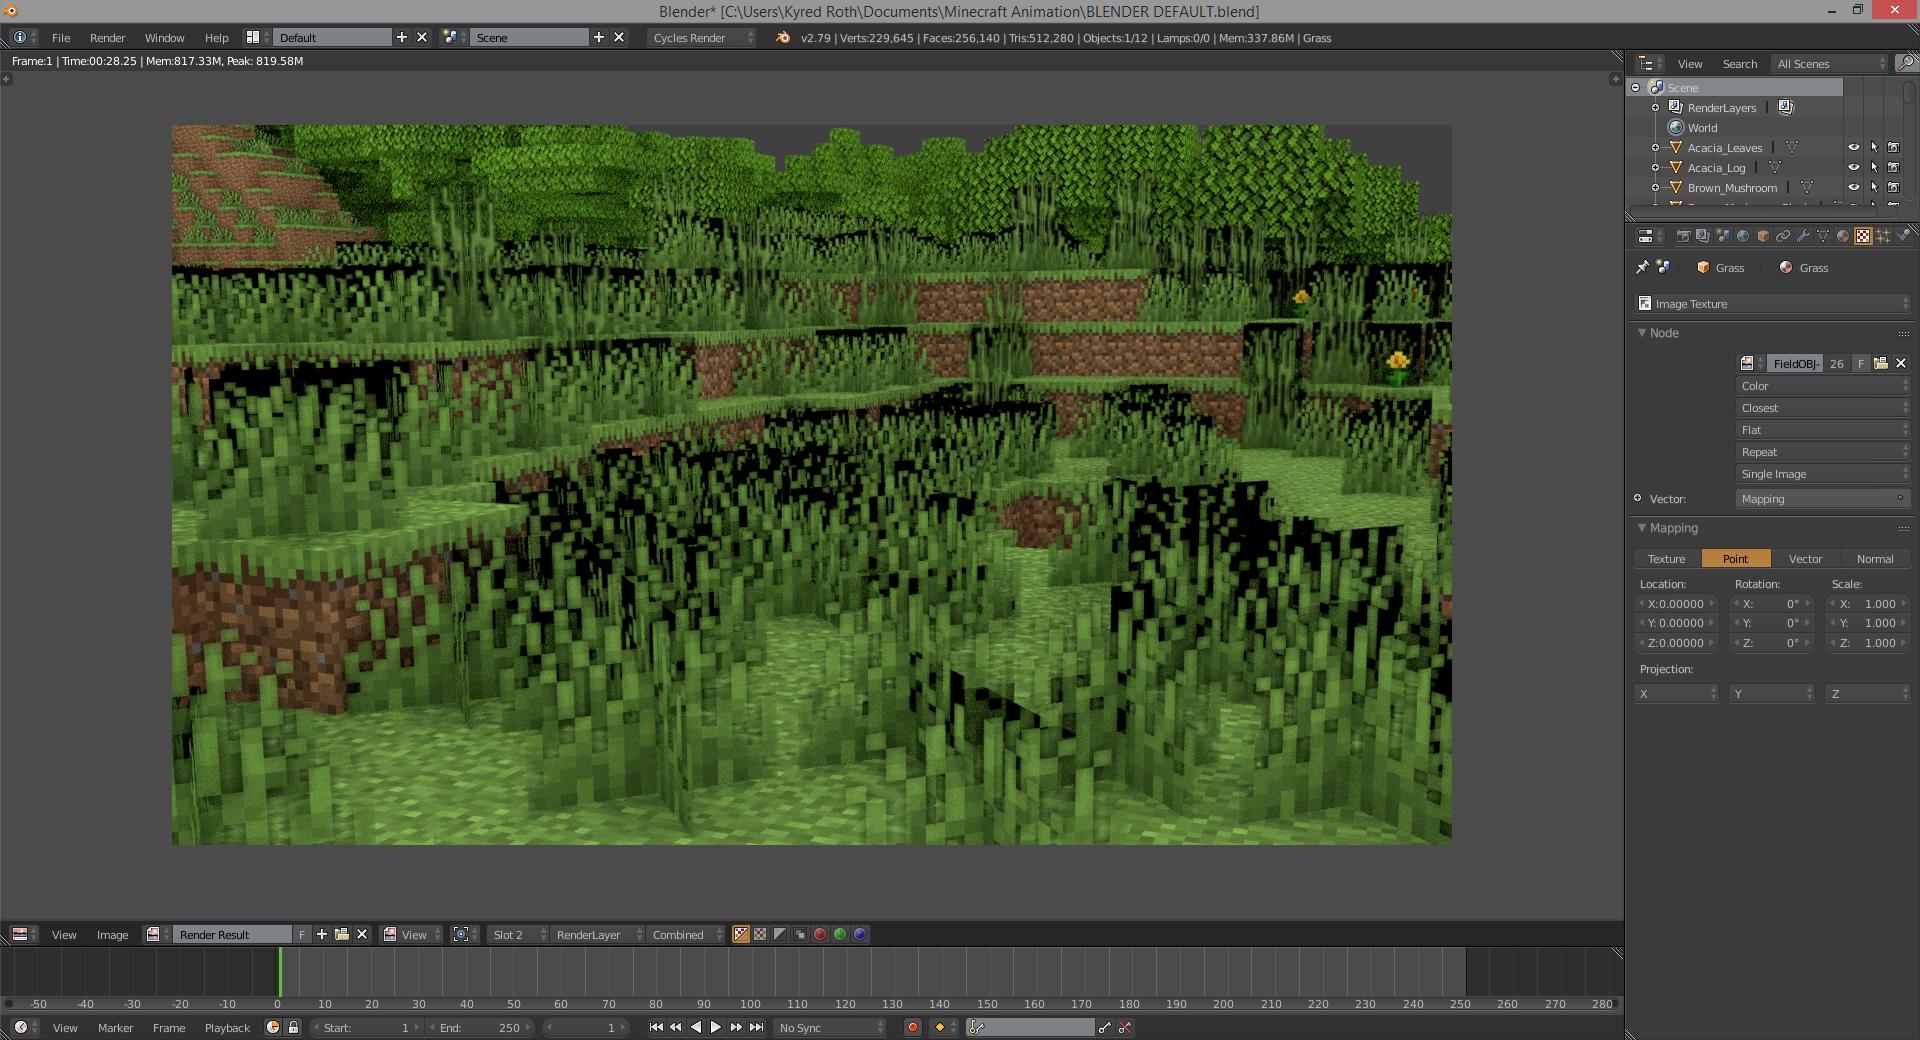Open the Closest interpolation dropdown
This screenshot has height=1040, width=1920.
[1823, 408]
